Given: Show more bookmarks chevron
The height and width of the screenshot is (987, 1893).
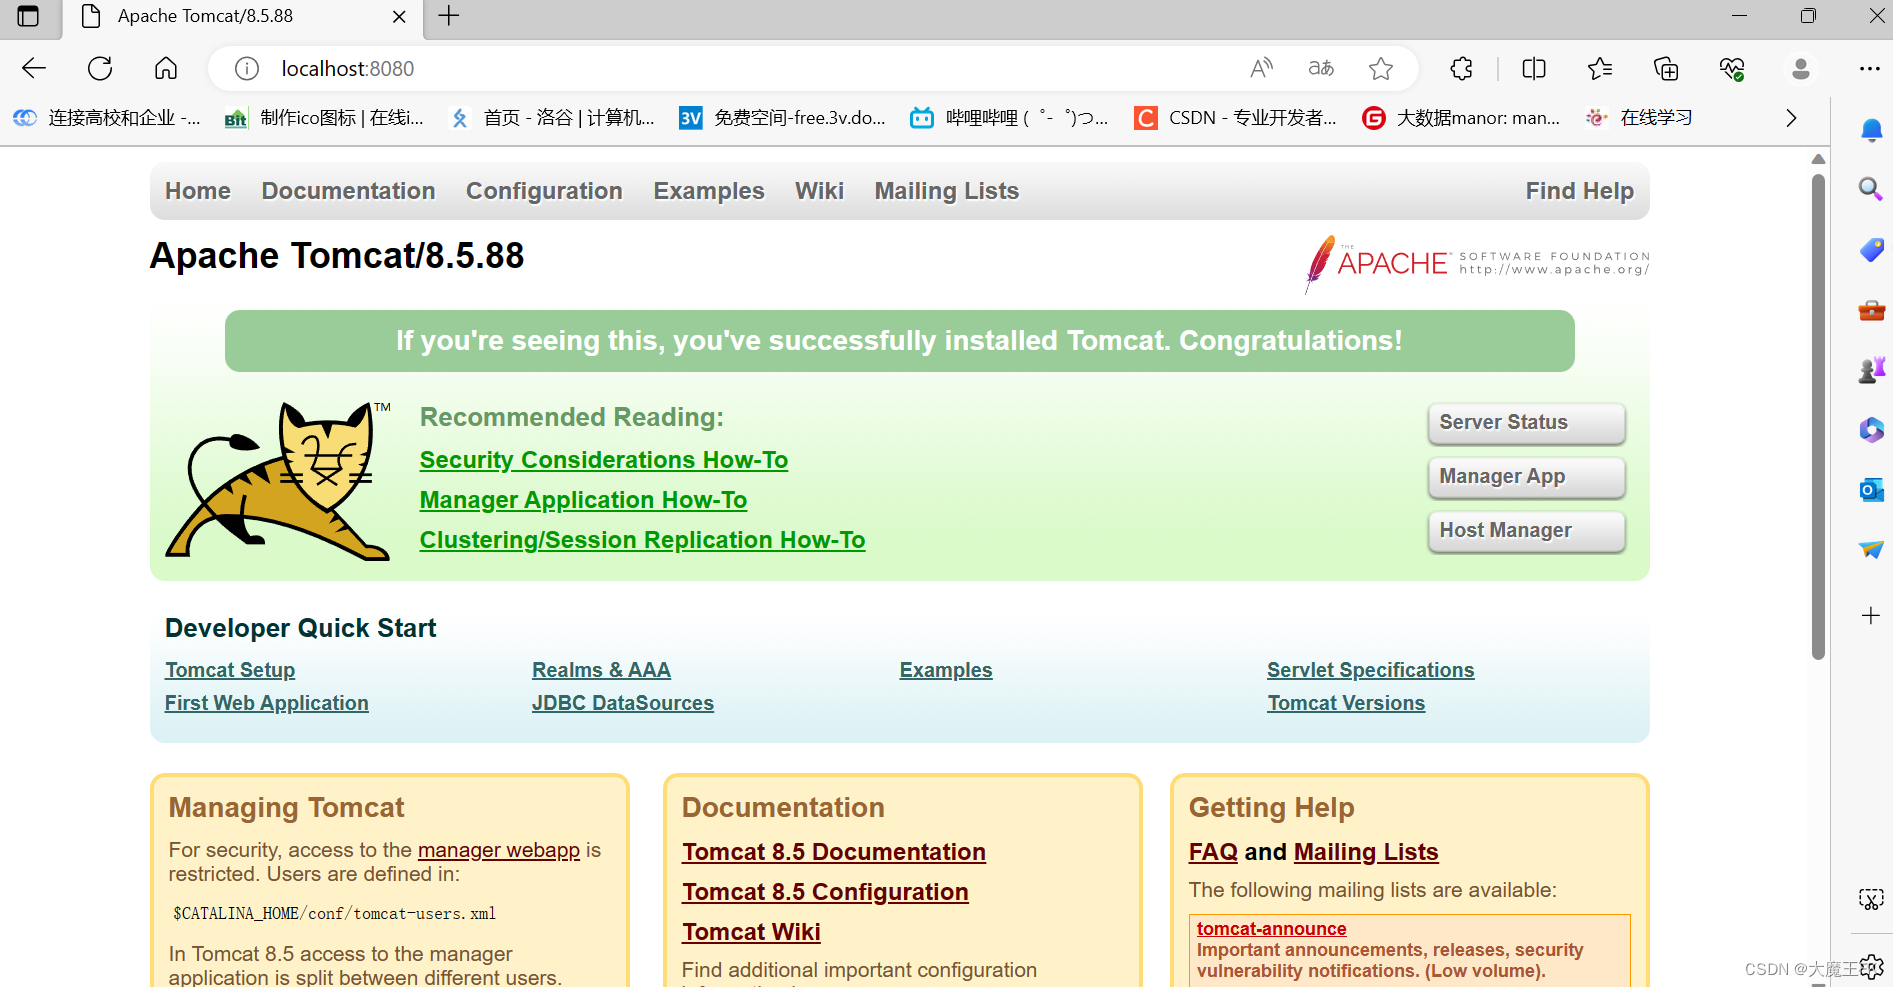Looking at the screenshot, I should (1791, 118).
